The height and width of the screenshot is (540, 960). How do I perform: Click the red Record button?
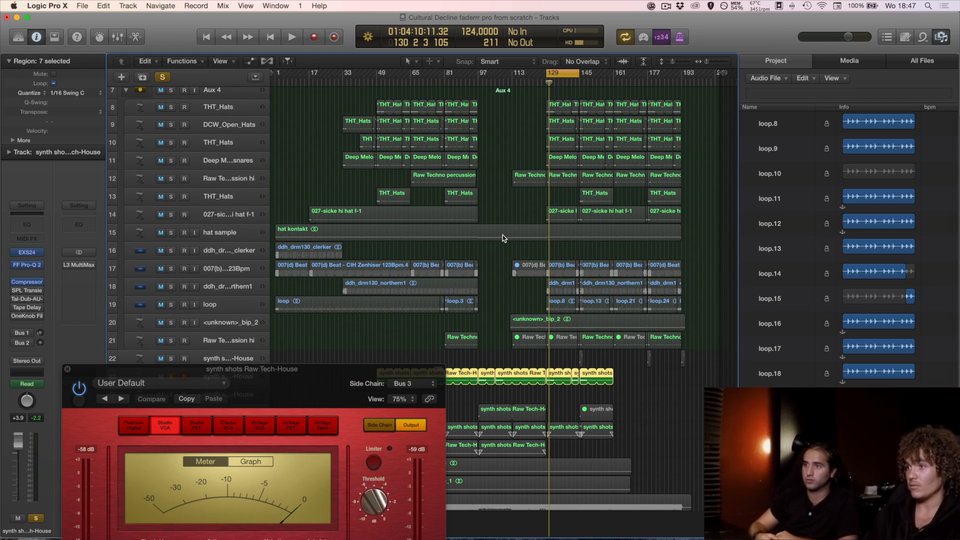tap(313, 37)
